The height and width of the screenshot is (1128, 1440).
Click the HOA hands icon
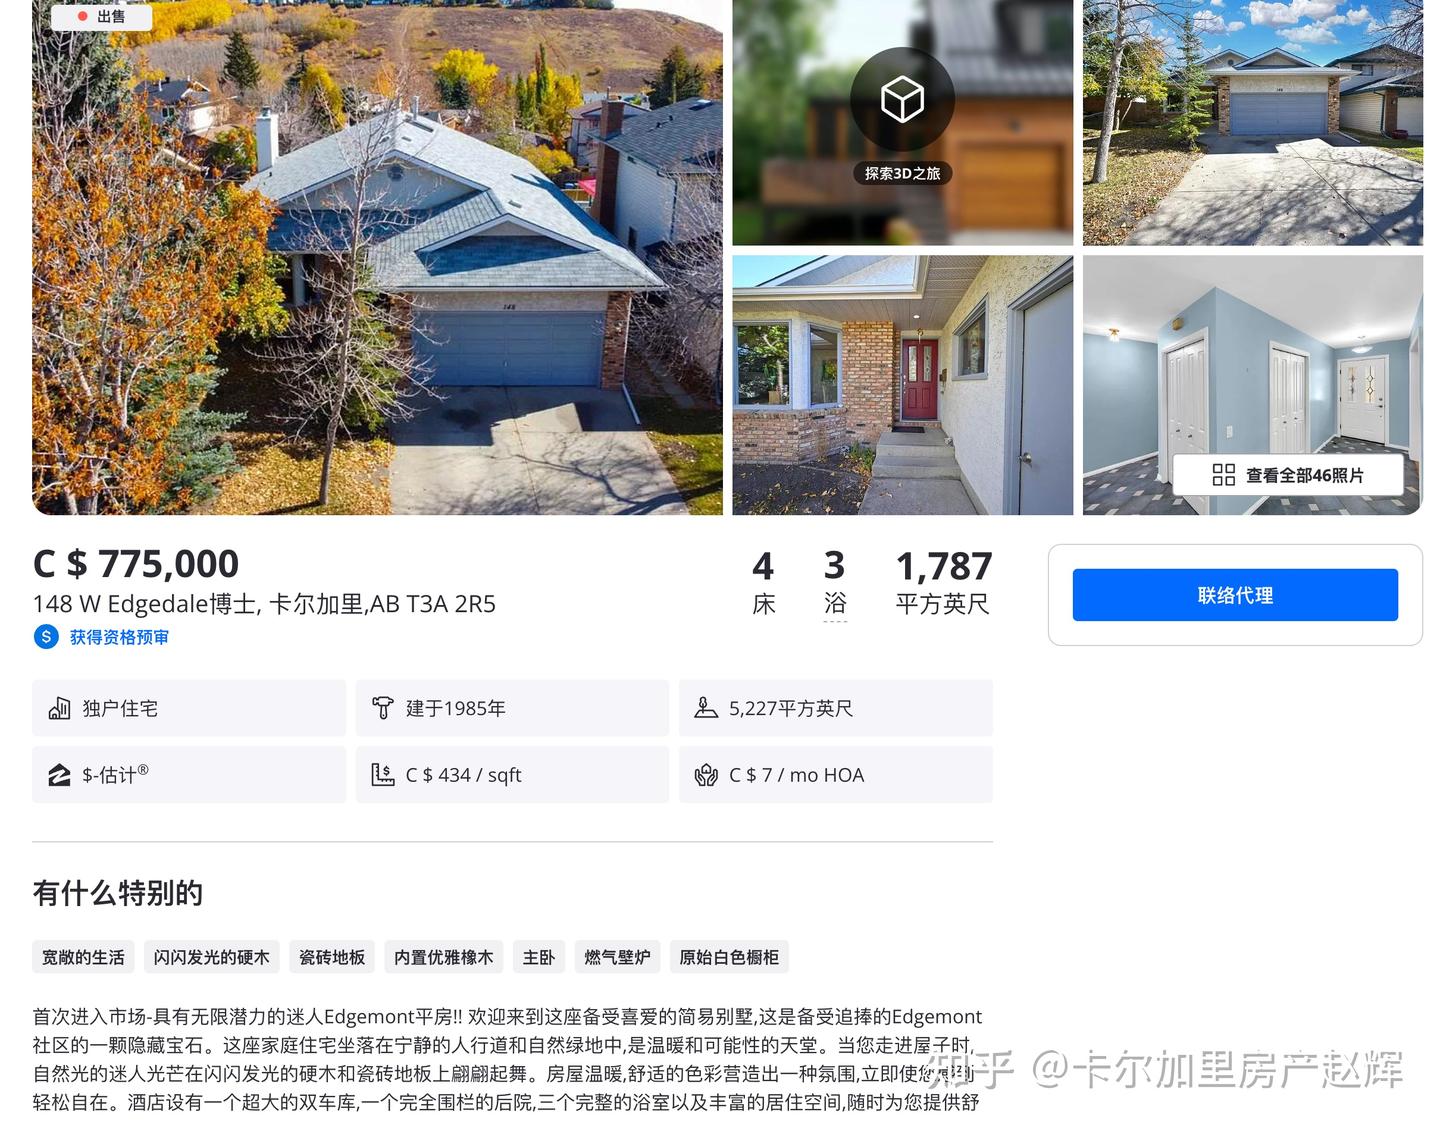pyautogui.click(x=706, y=775)
